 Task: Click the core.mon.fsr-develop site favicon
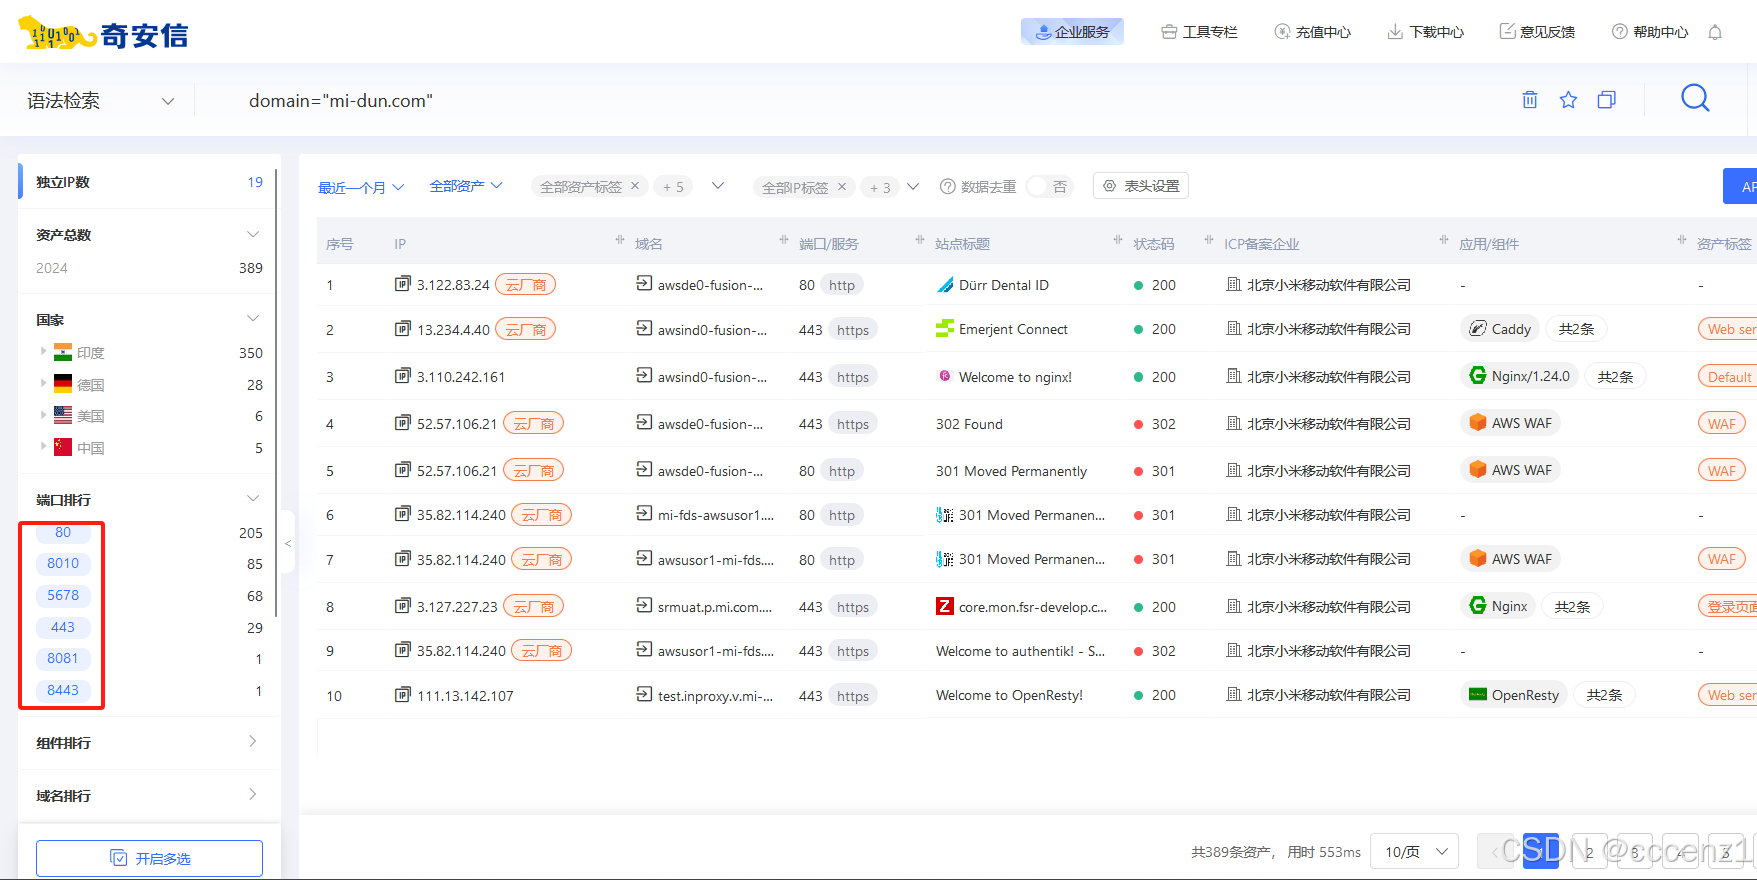pos(944,606)
